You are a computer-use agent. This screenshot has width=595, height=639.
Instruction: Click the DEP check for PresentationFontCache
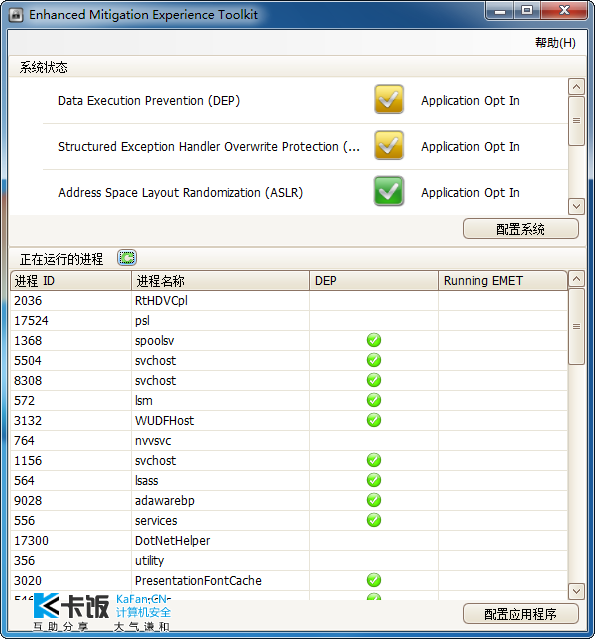(374, 580)
